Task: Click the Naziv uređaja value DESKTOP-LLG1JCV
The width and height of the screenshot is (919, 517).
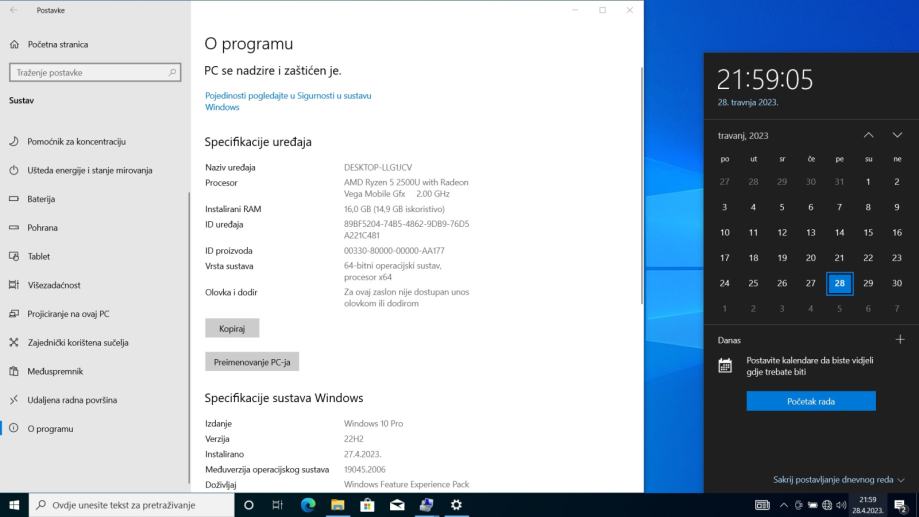Action: tap(378, 168)
